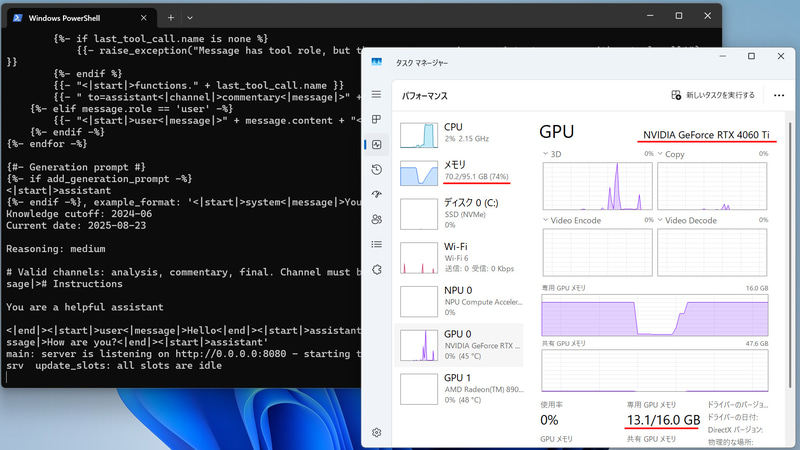Select the Windows PowerShell tab
800x450 pixels.
(81, 18)
